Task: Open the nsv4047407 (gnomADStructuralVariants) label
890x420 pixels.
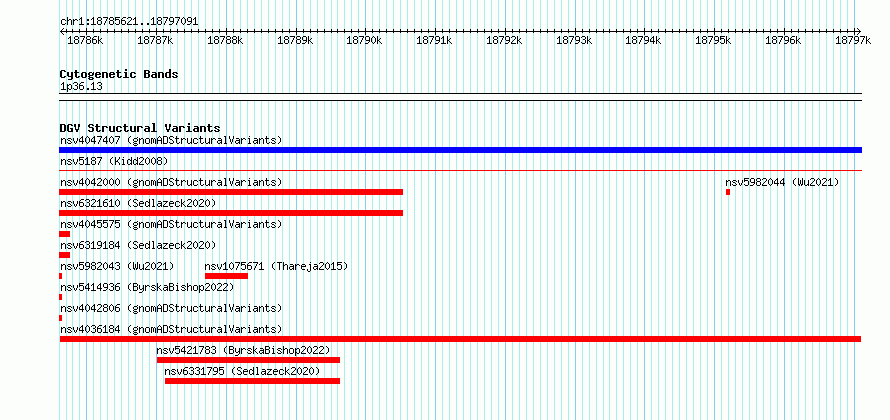Action: (171, 140)
